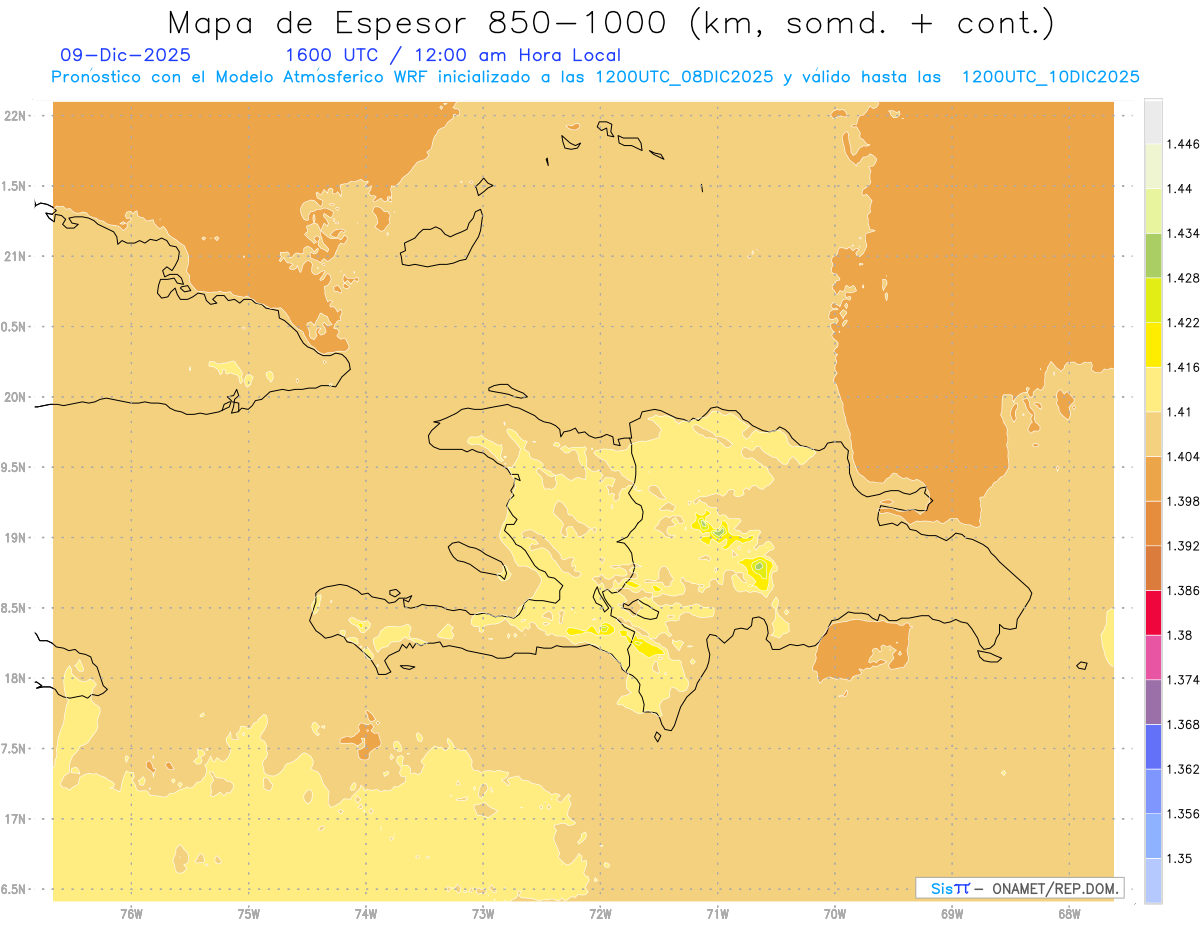Click the '18N' latitude label
This screenshot has width=1200, height=927.
(15, 678)
